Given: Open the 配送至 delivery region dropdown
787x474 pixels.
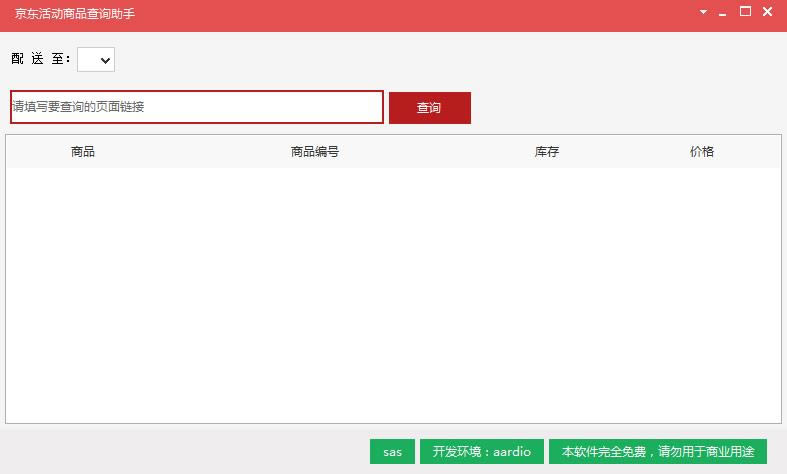Looking at the screenshot, I should point(96,60).
